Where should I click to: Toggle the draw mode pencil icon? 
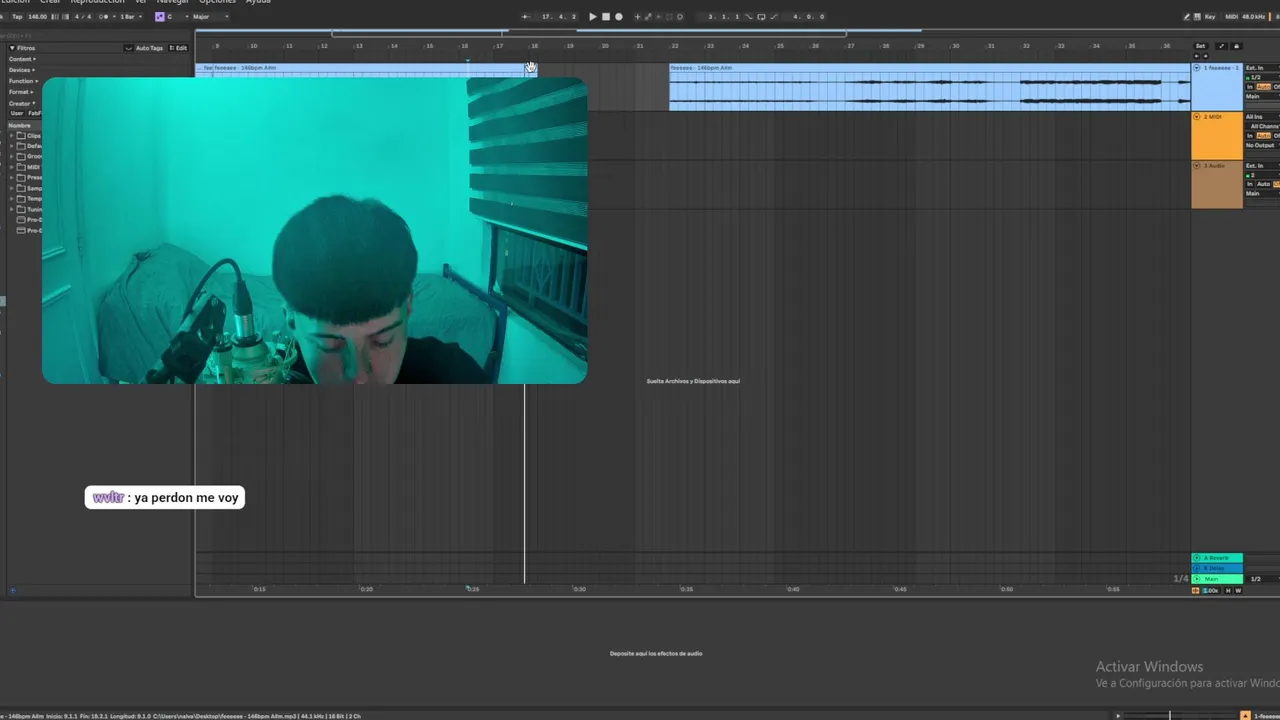click(1187, 17)
